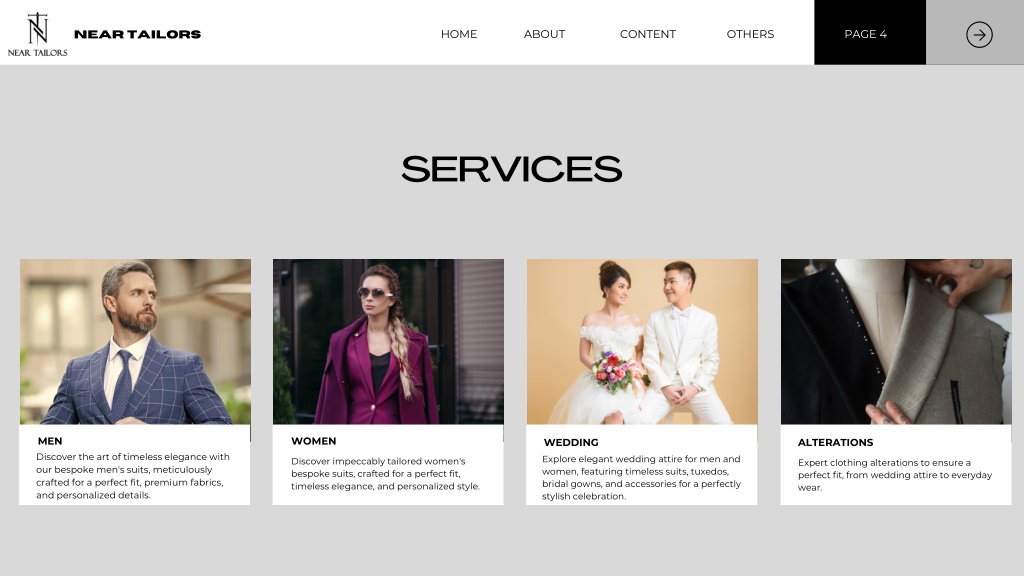This screenshot has height=576, width=1024.
Task: Click the SERVICES page title
Action: pos(511,170)
